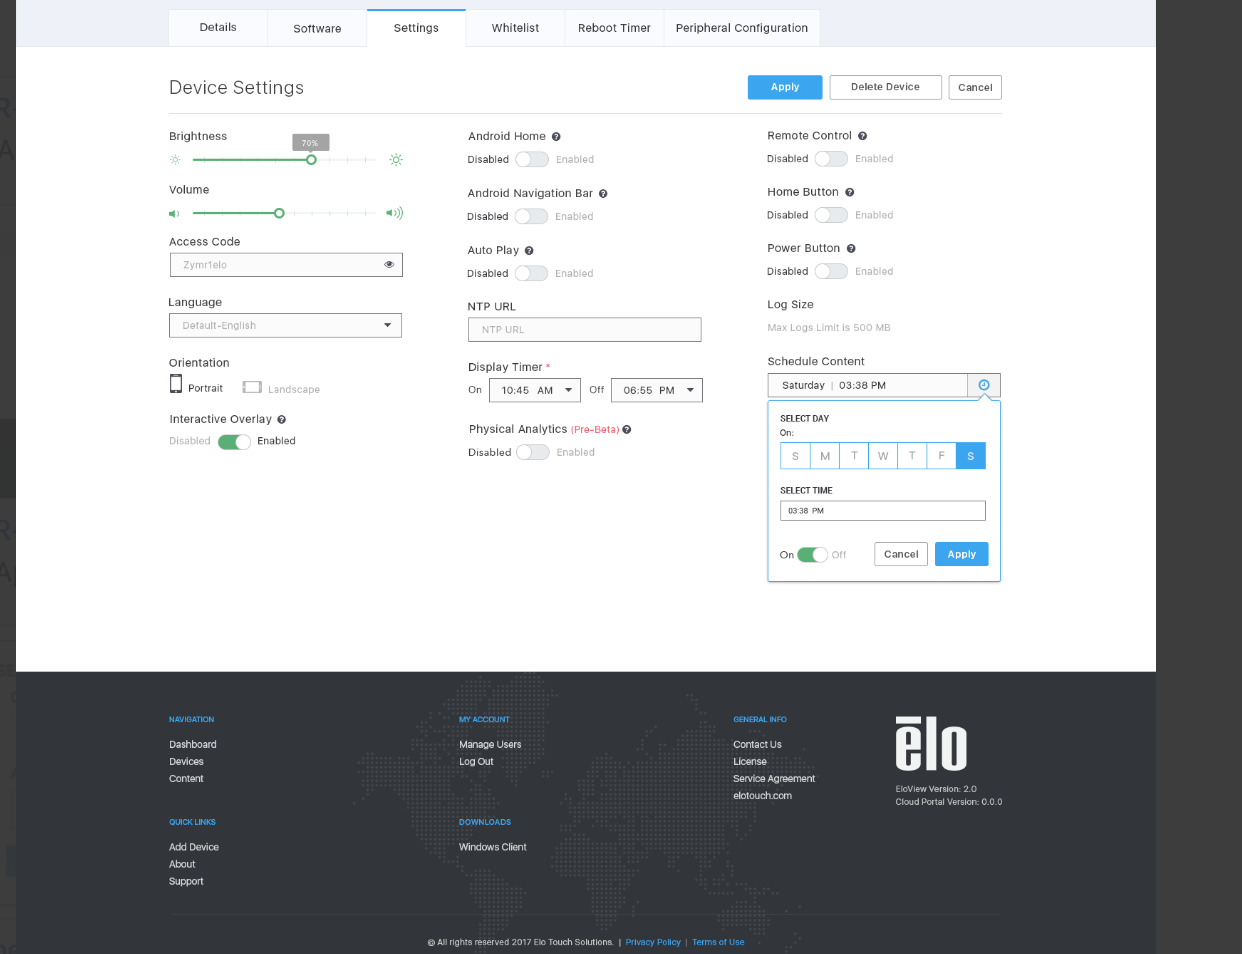Click the brightness slider handle
The height and width of the screenshot is (954, 1242).
pyautogui.click(x=311, y=160)
